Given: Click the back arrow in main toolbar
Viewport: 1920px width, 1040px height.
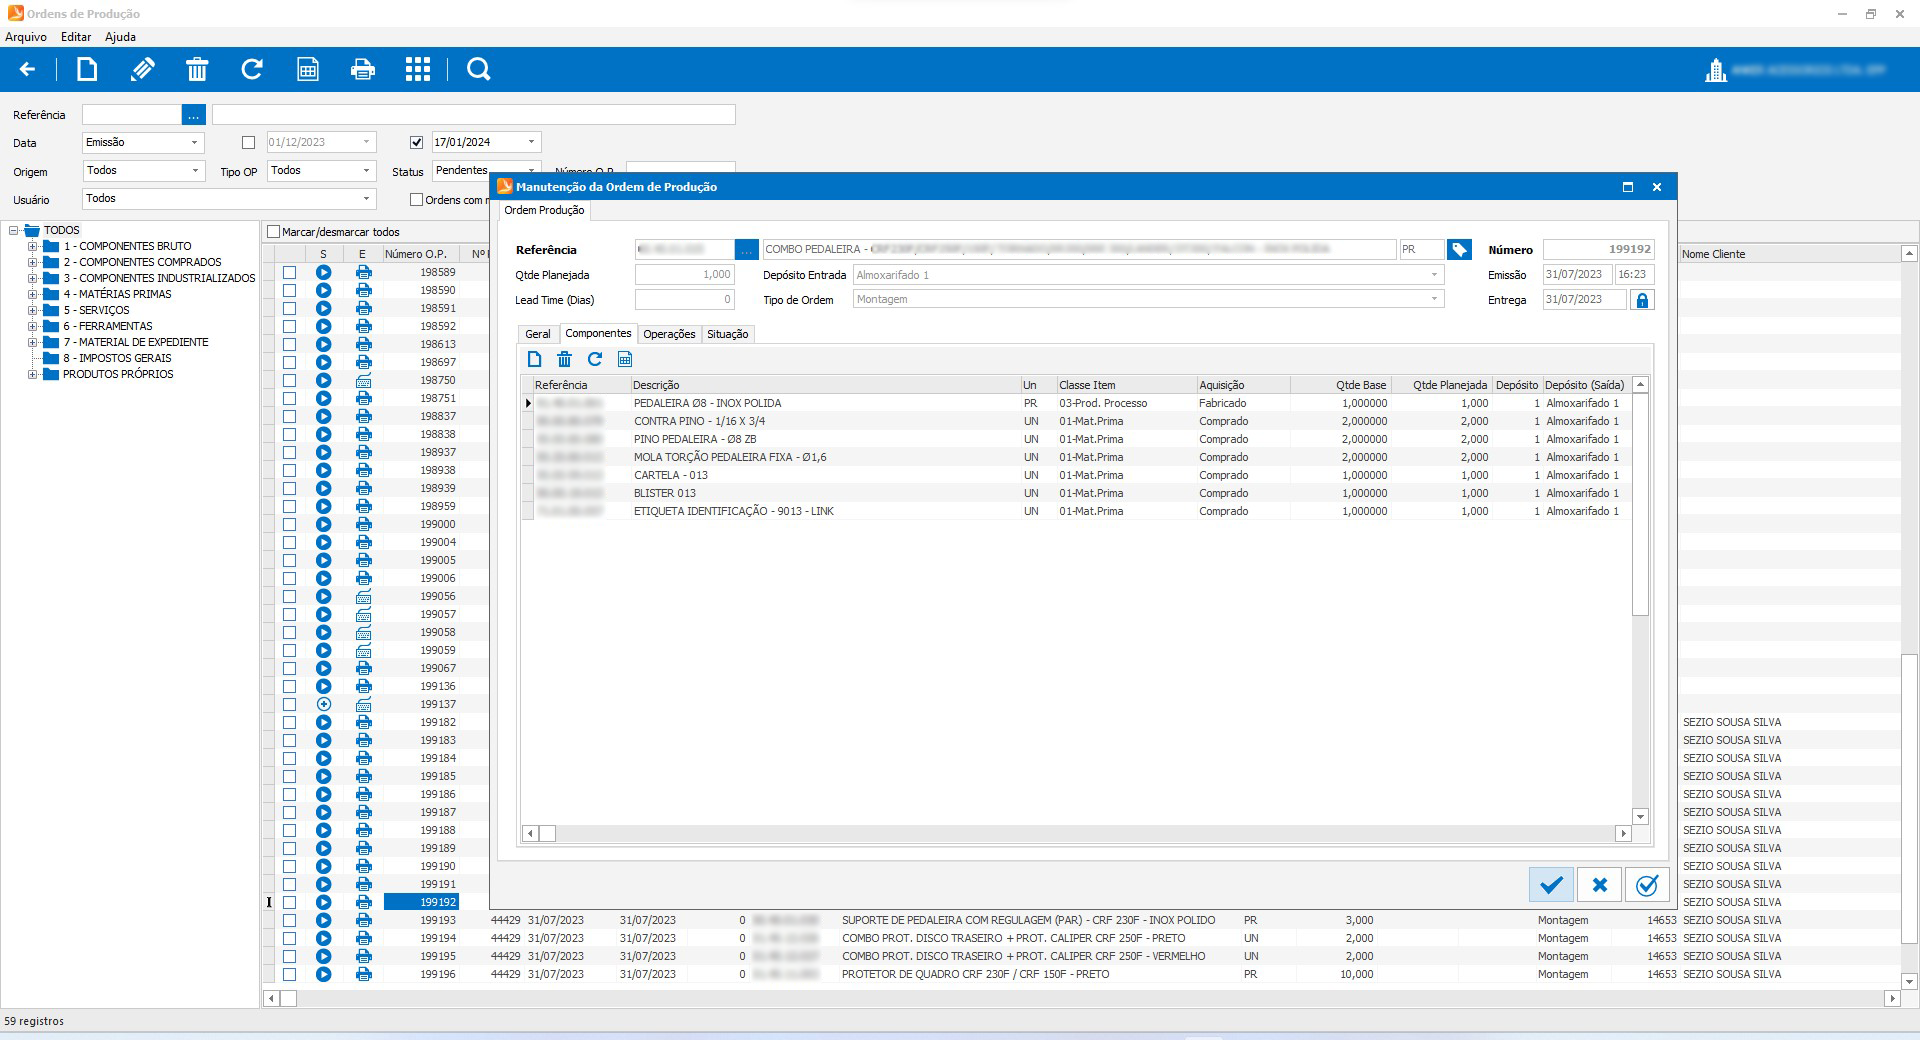Looking at the screenshot, I should click(x=28, y=69).
